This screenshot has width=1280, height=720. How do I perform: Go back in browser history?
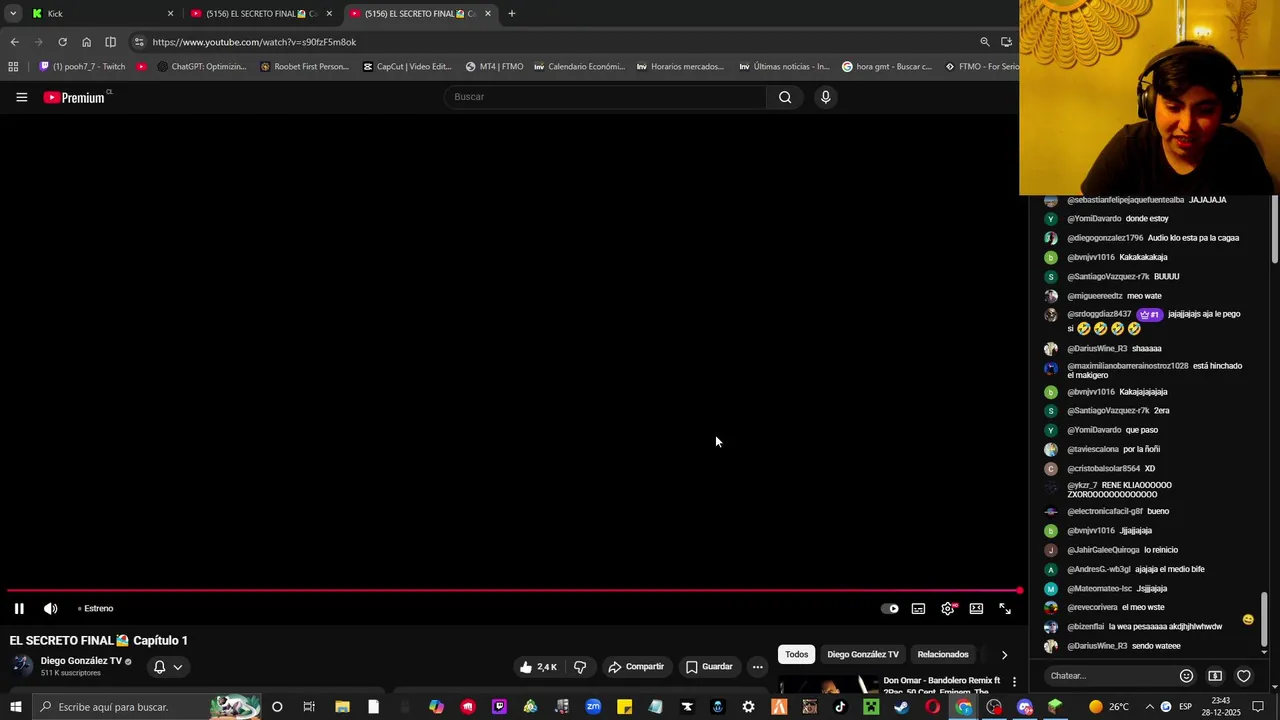[14, 42]
